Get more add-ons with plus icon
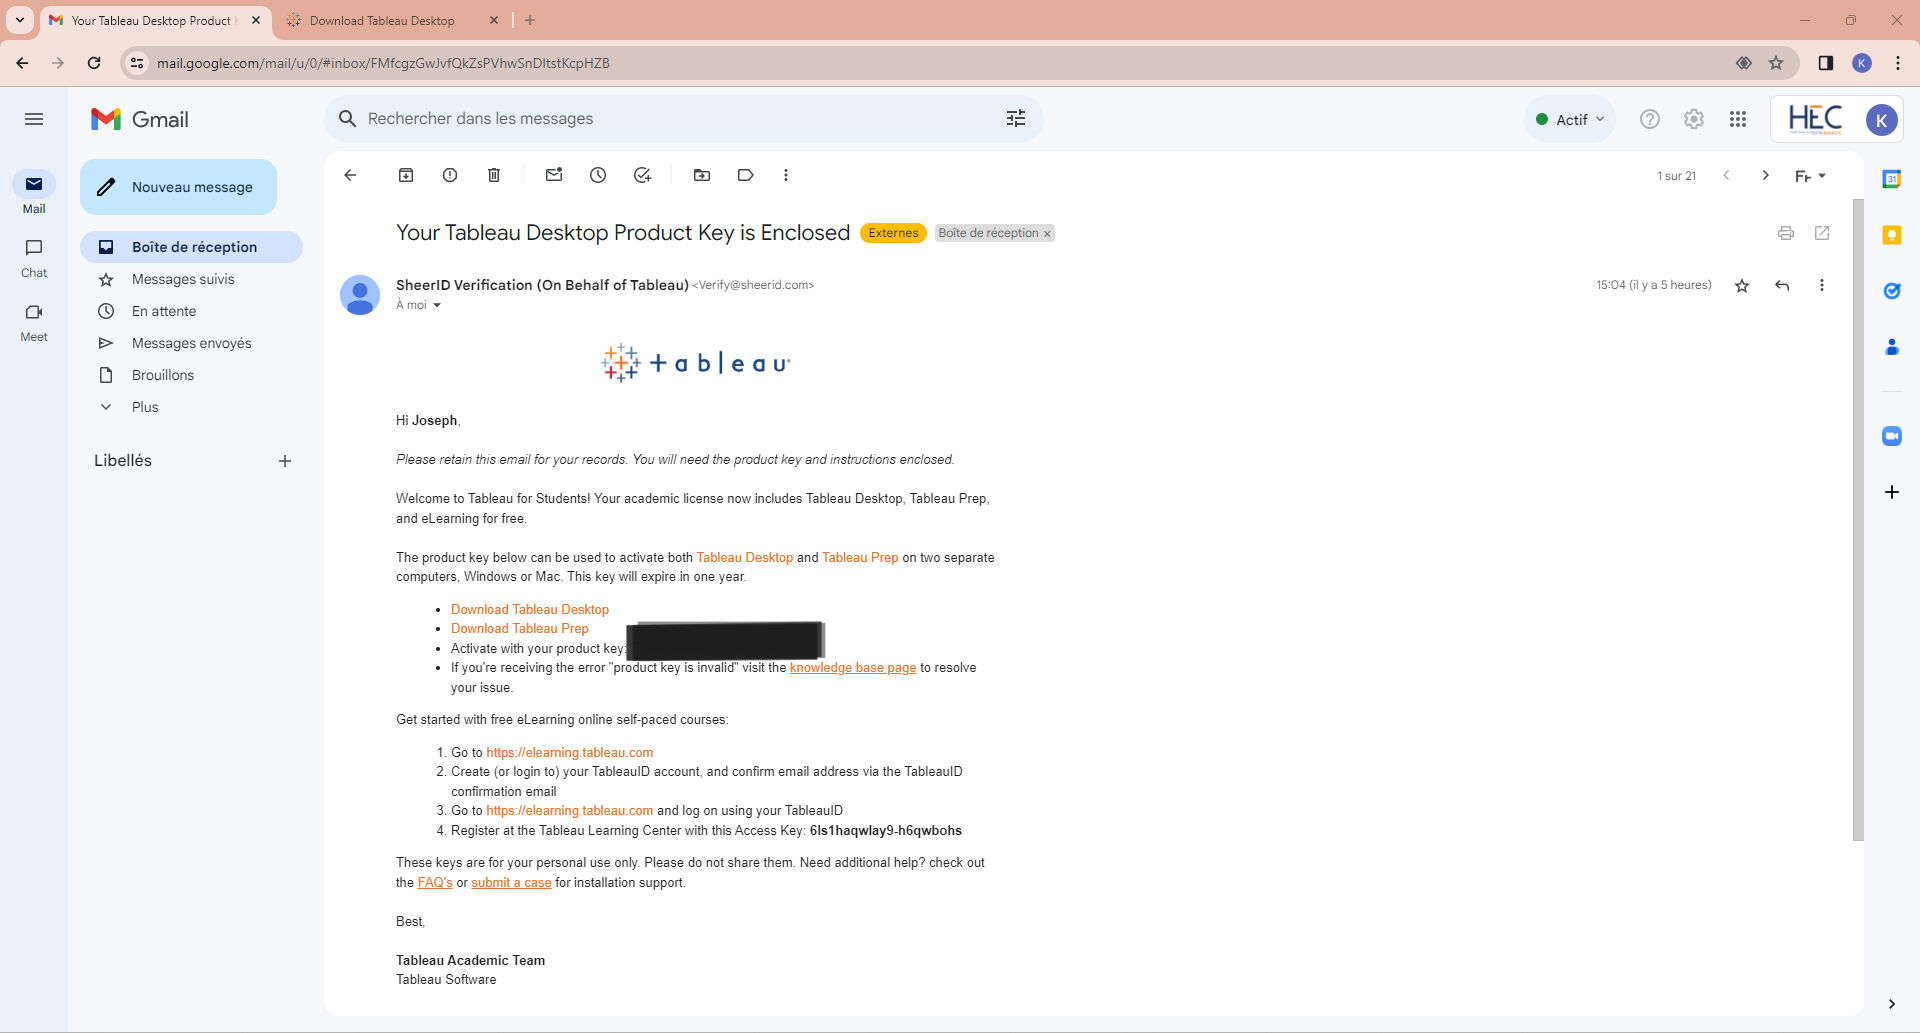1920x1033 pixels. (x=1892, y=492)
